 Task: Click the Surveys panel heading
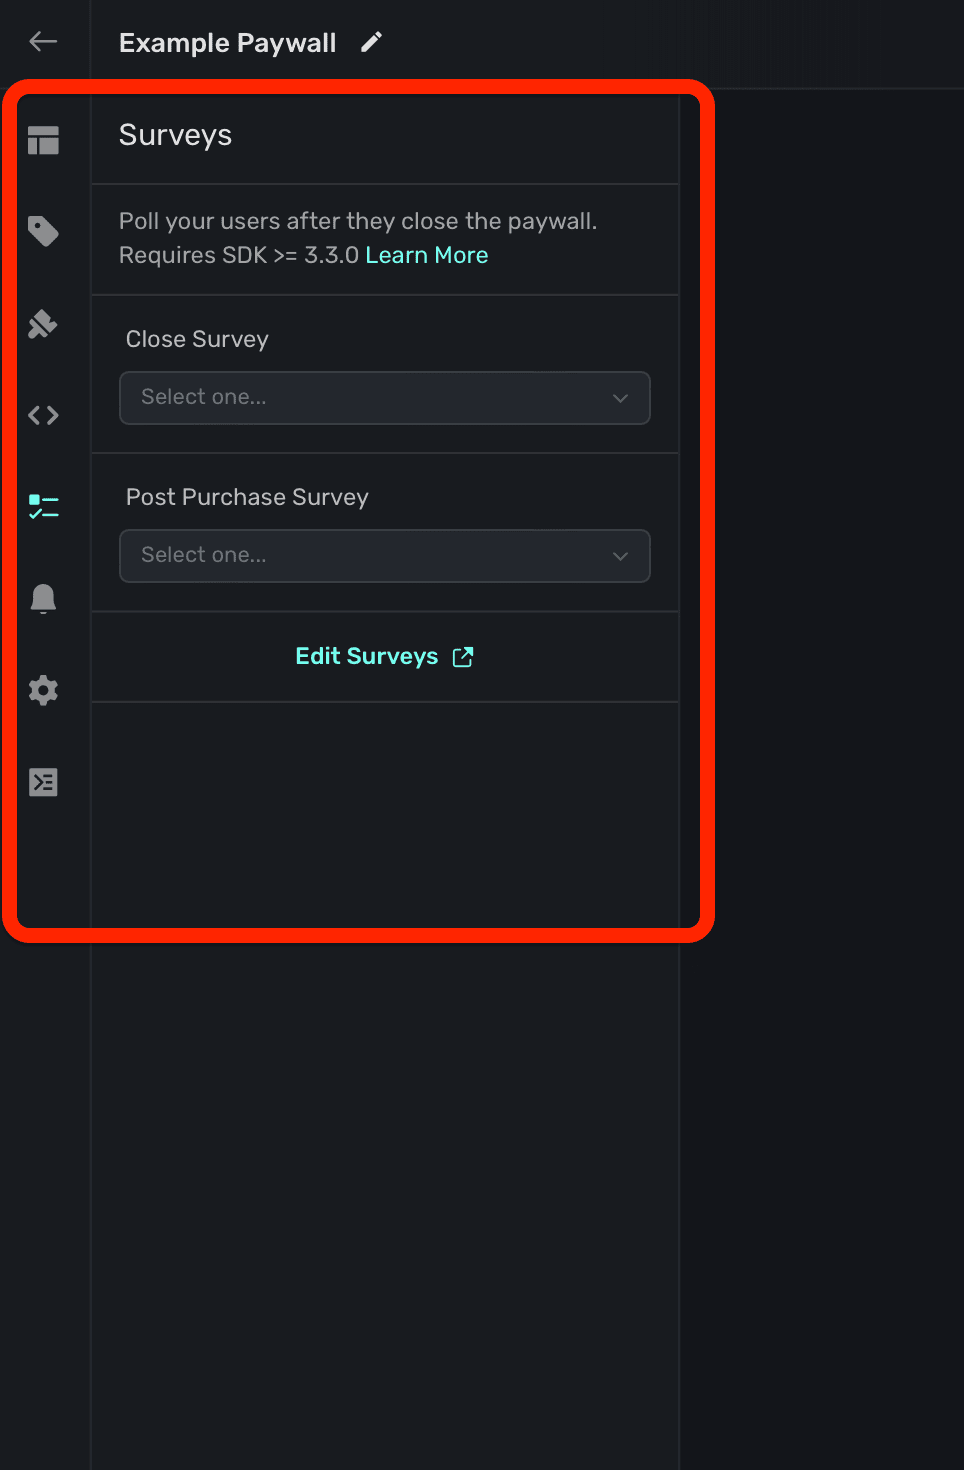(x=175, y=135)
